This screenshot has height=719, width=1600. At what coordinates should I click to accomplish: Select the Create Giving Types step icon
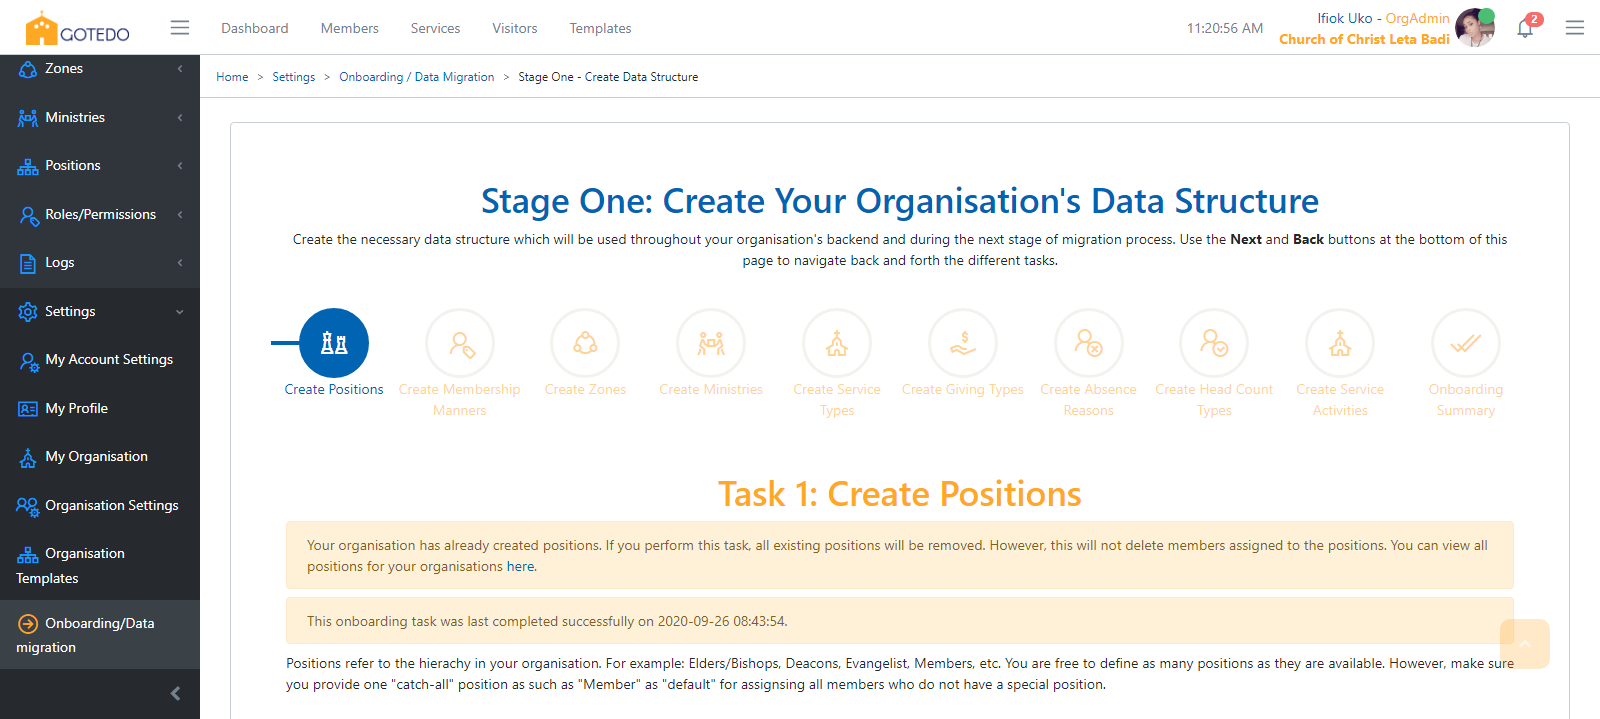963,343
